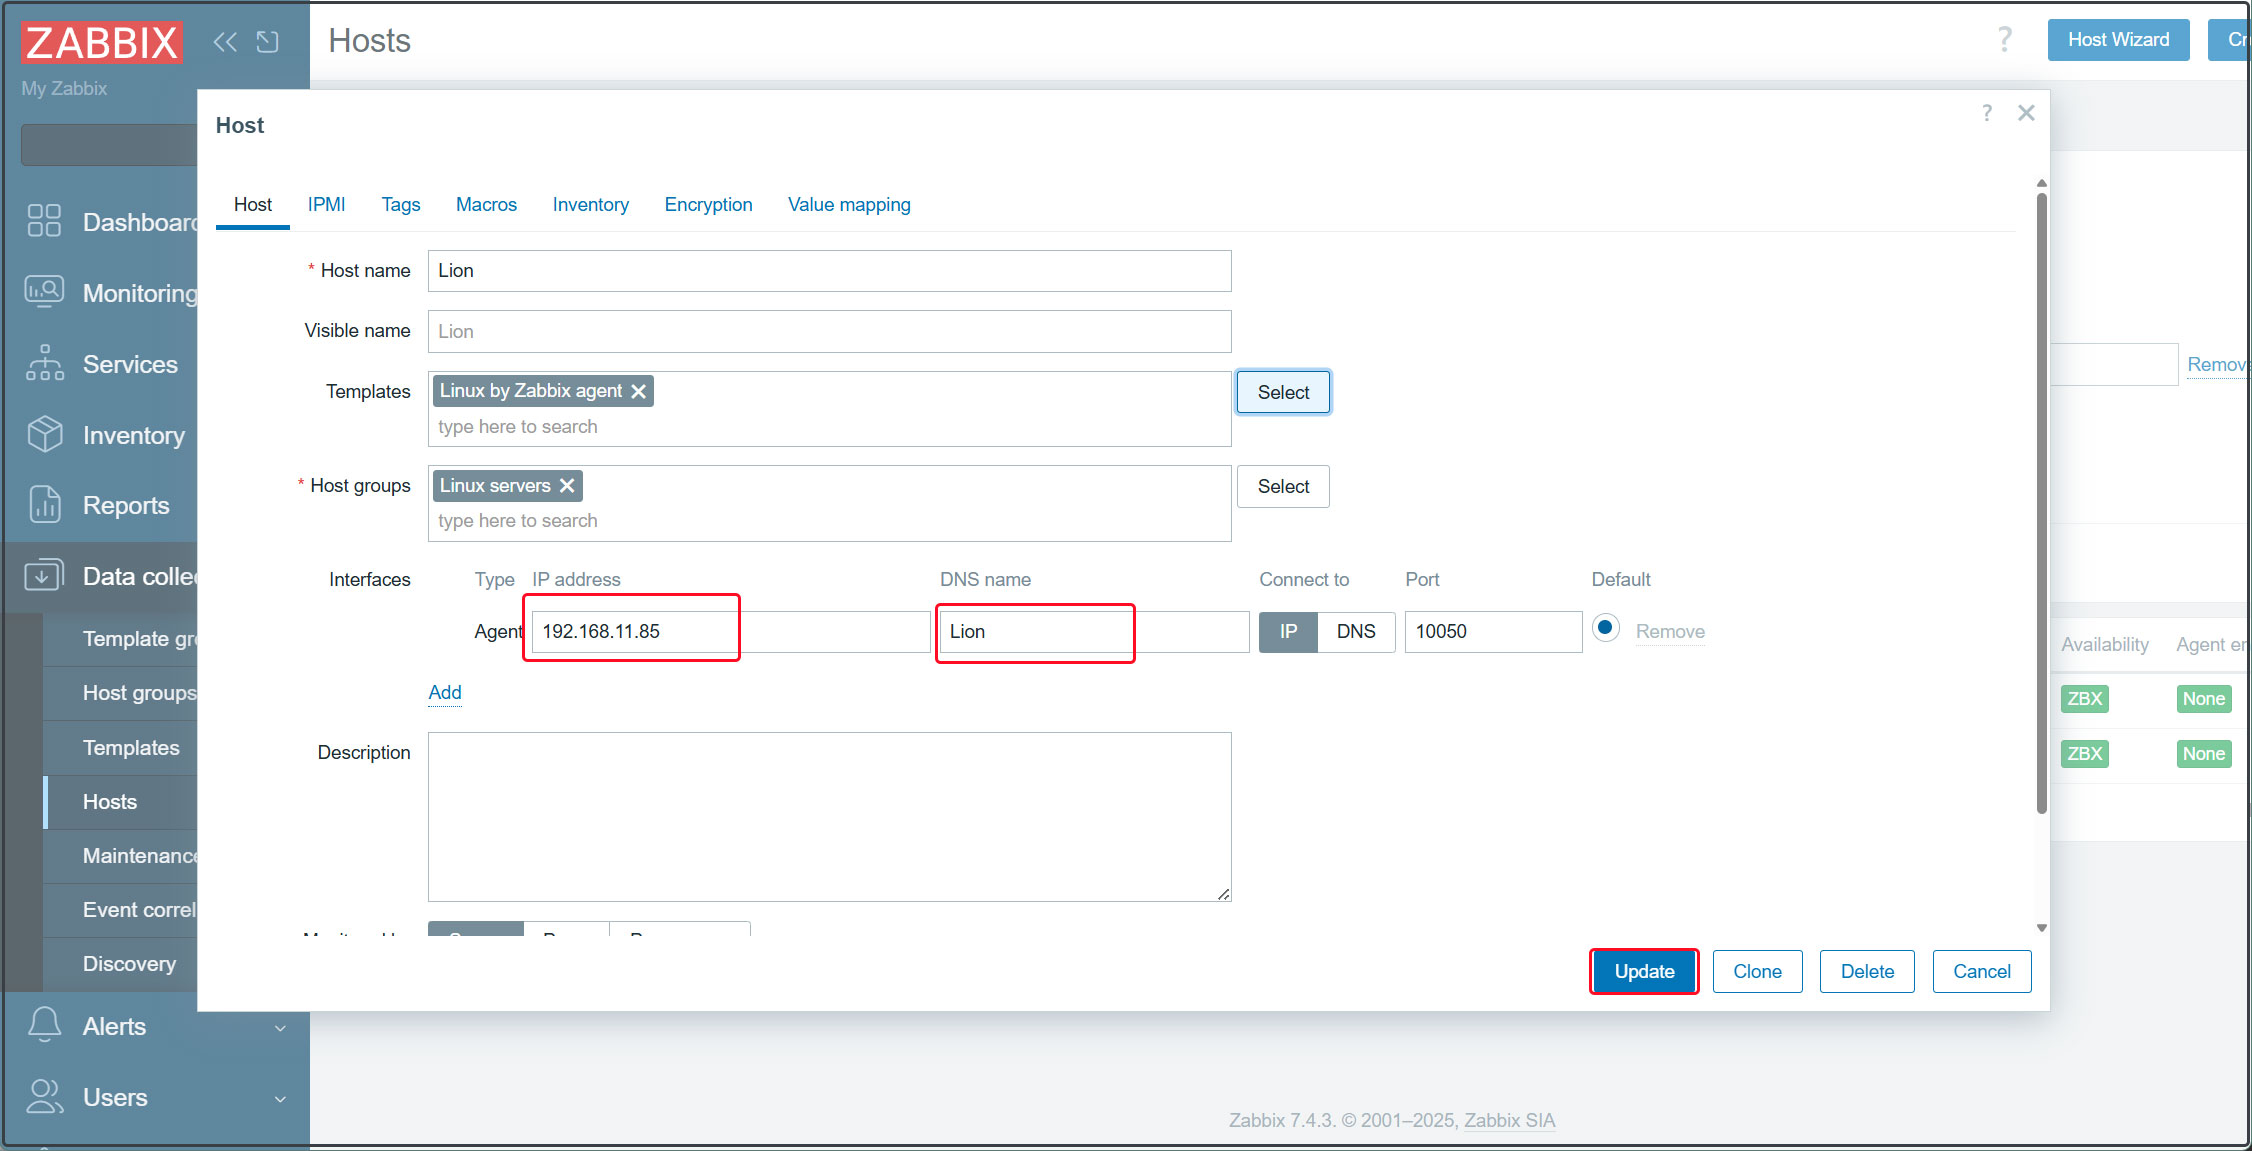Screen dimensions: 2252x1151
Task: Remove Linux by Zabbix agent template
Action: (639, 391)
